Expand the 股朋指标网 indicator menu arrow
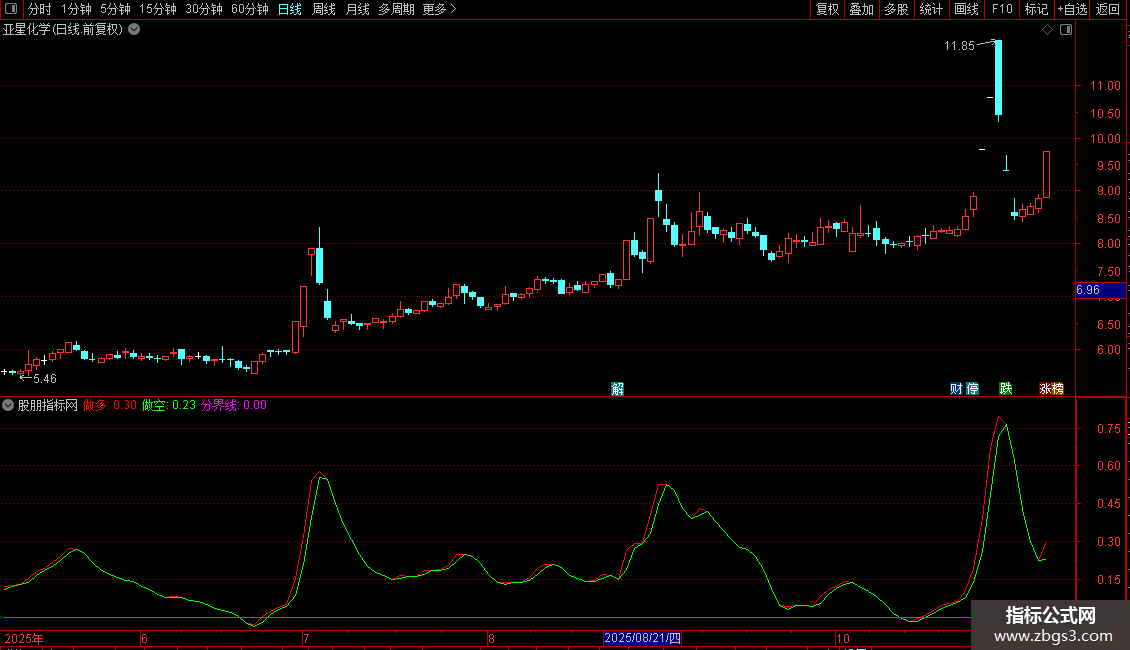The width and height of the screenshot is (1130, 650). (9, 405)
